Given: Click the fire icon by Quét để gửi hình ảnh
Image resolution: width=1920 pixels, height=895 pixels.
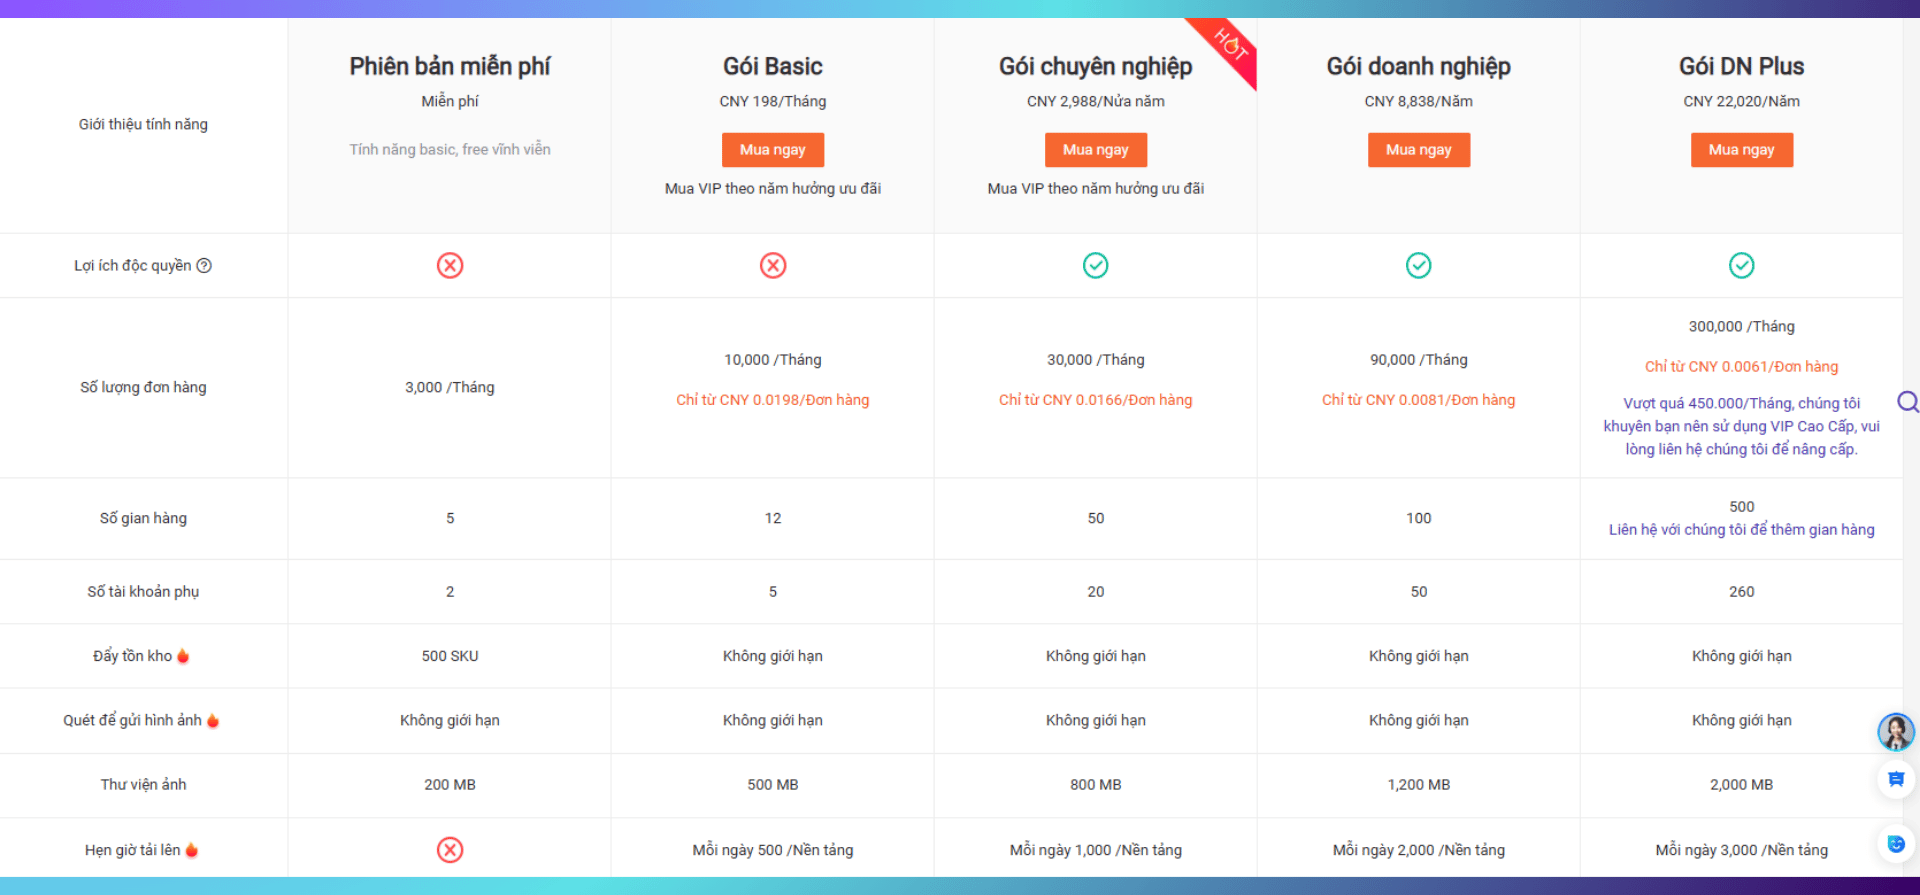Looking at the screenshot, I should click(213, 721).
